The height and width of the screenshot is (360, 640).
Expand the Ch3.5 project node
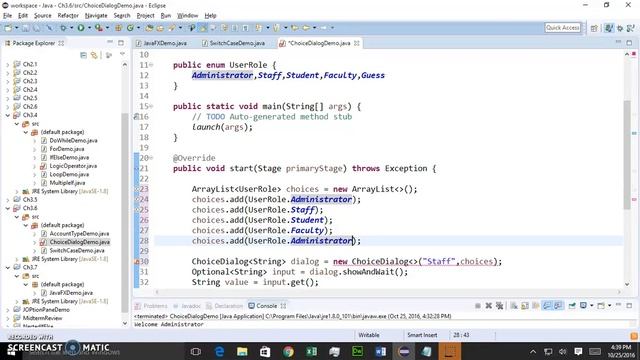click(x=8, y=200)
